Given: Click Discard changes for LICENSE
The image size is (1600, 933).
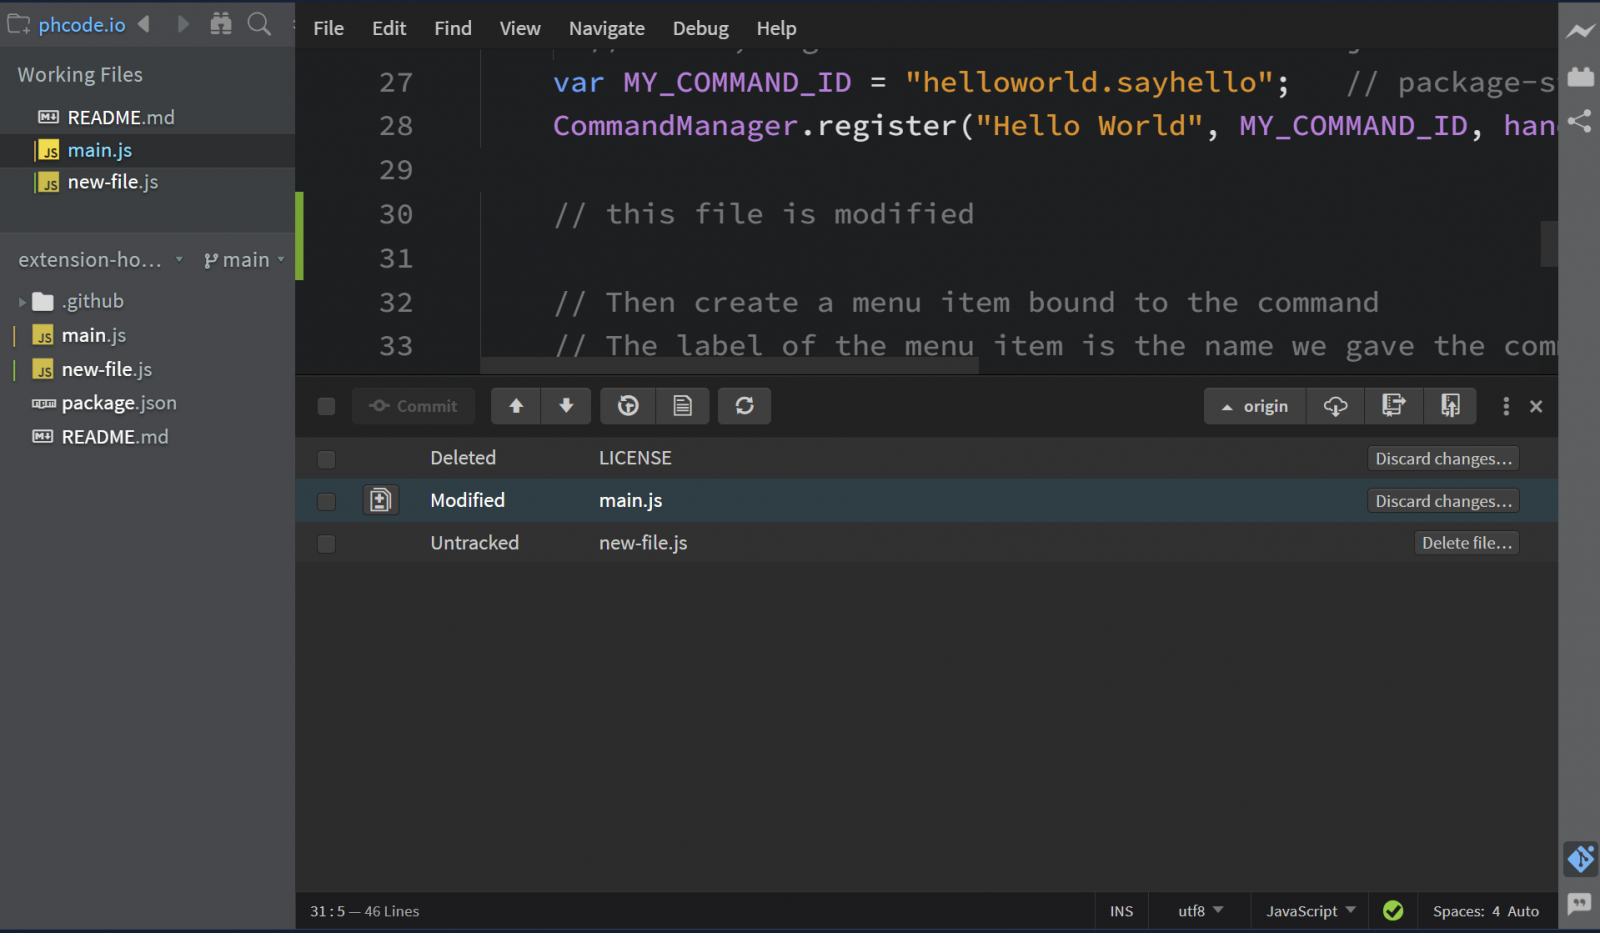Looking at the screenshot, I should tap(1442, 459).
